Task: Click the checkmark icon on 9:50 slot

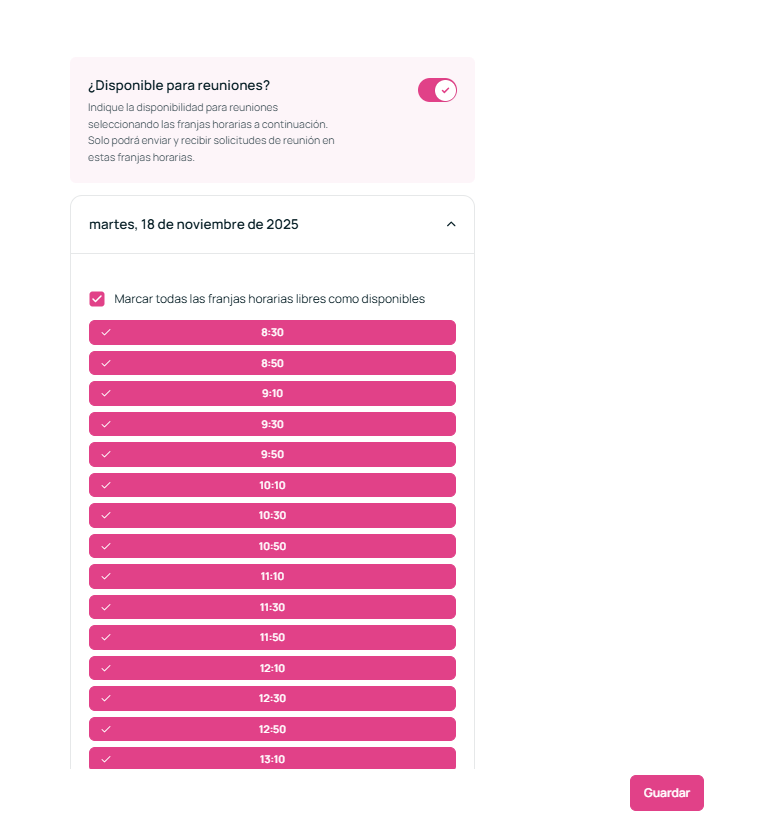Action: pyautogui.click(x=106, y=455)
